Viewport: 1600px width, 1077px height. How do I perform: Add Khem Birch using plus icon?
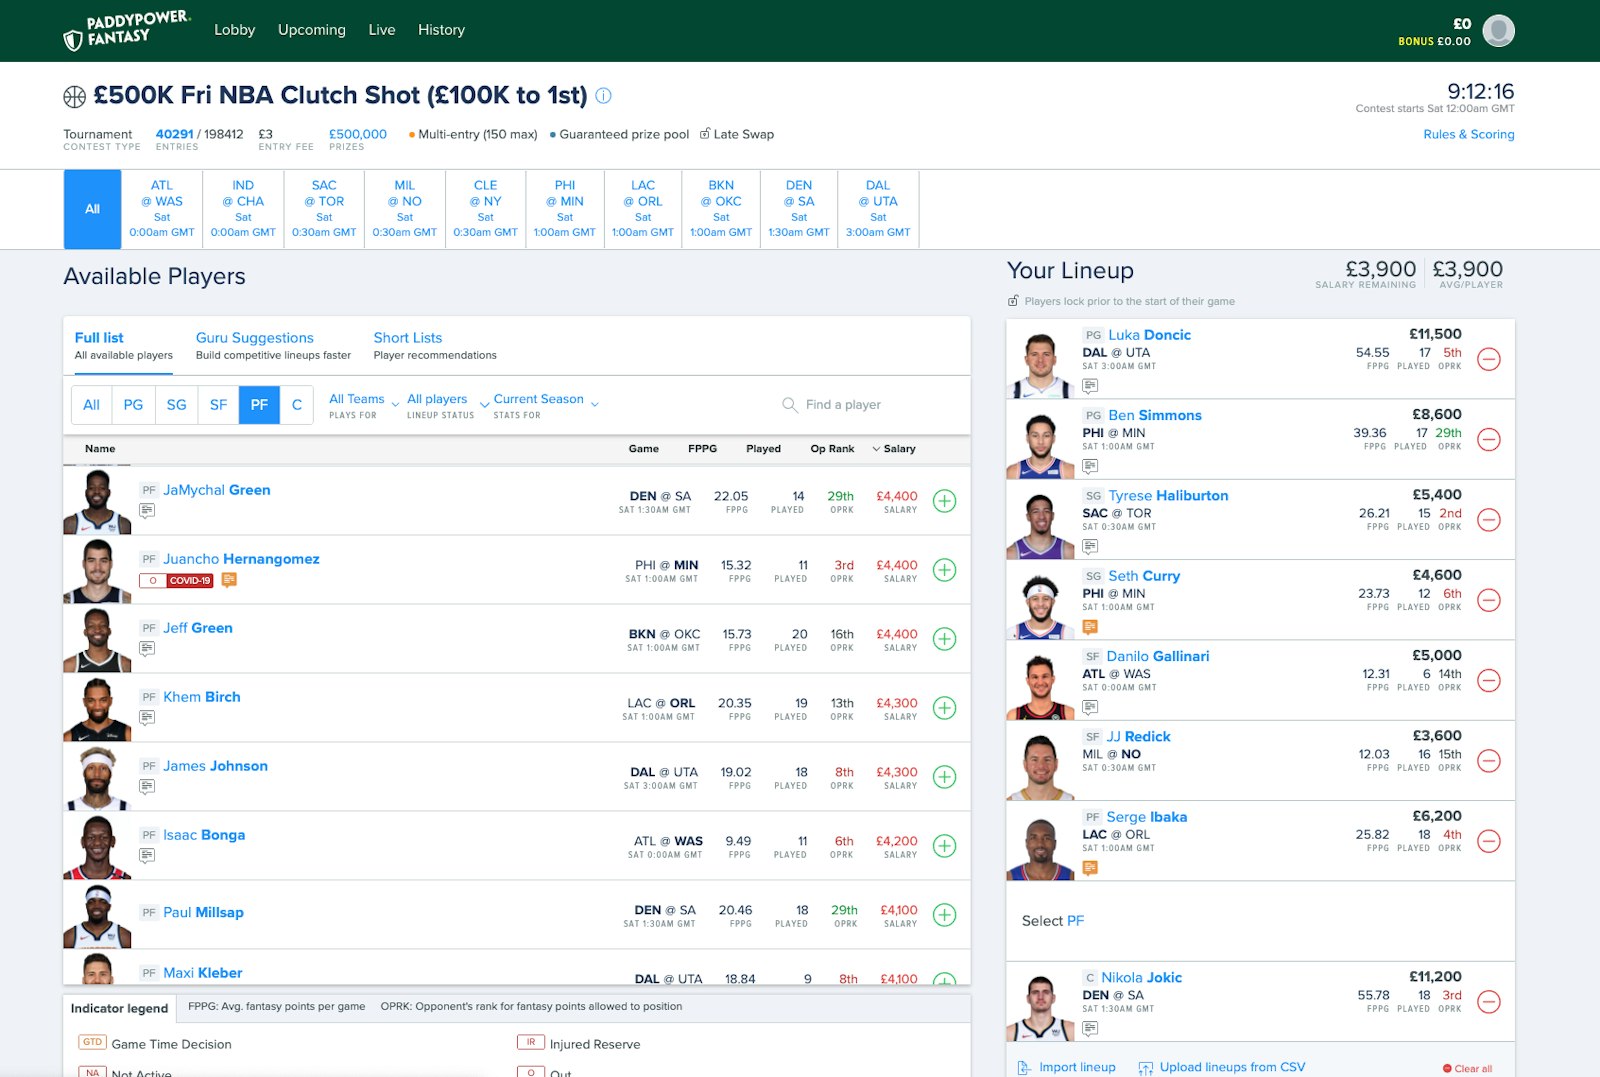tap(944, 708)
